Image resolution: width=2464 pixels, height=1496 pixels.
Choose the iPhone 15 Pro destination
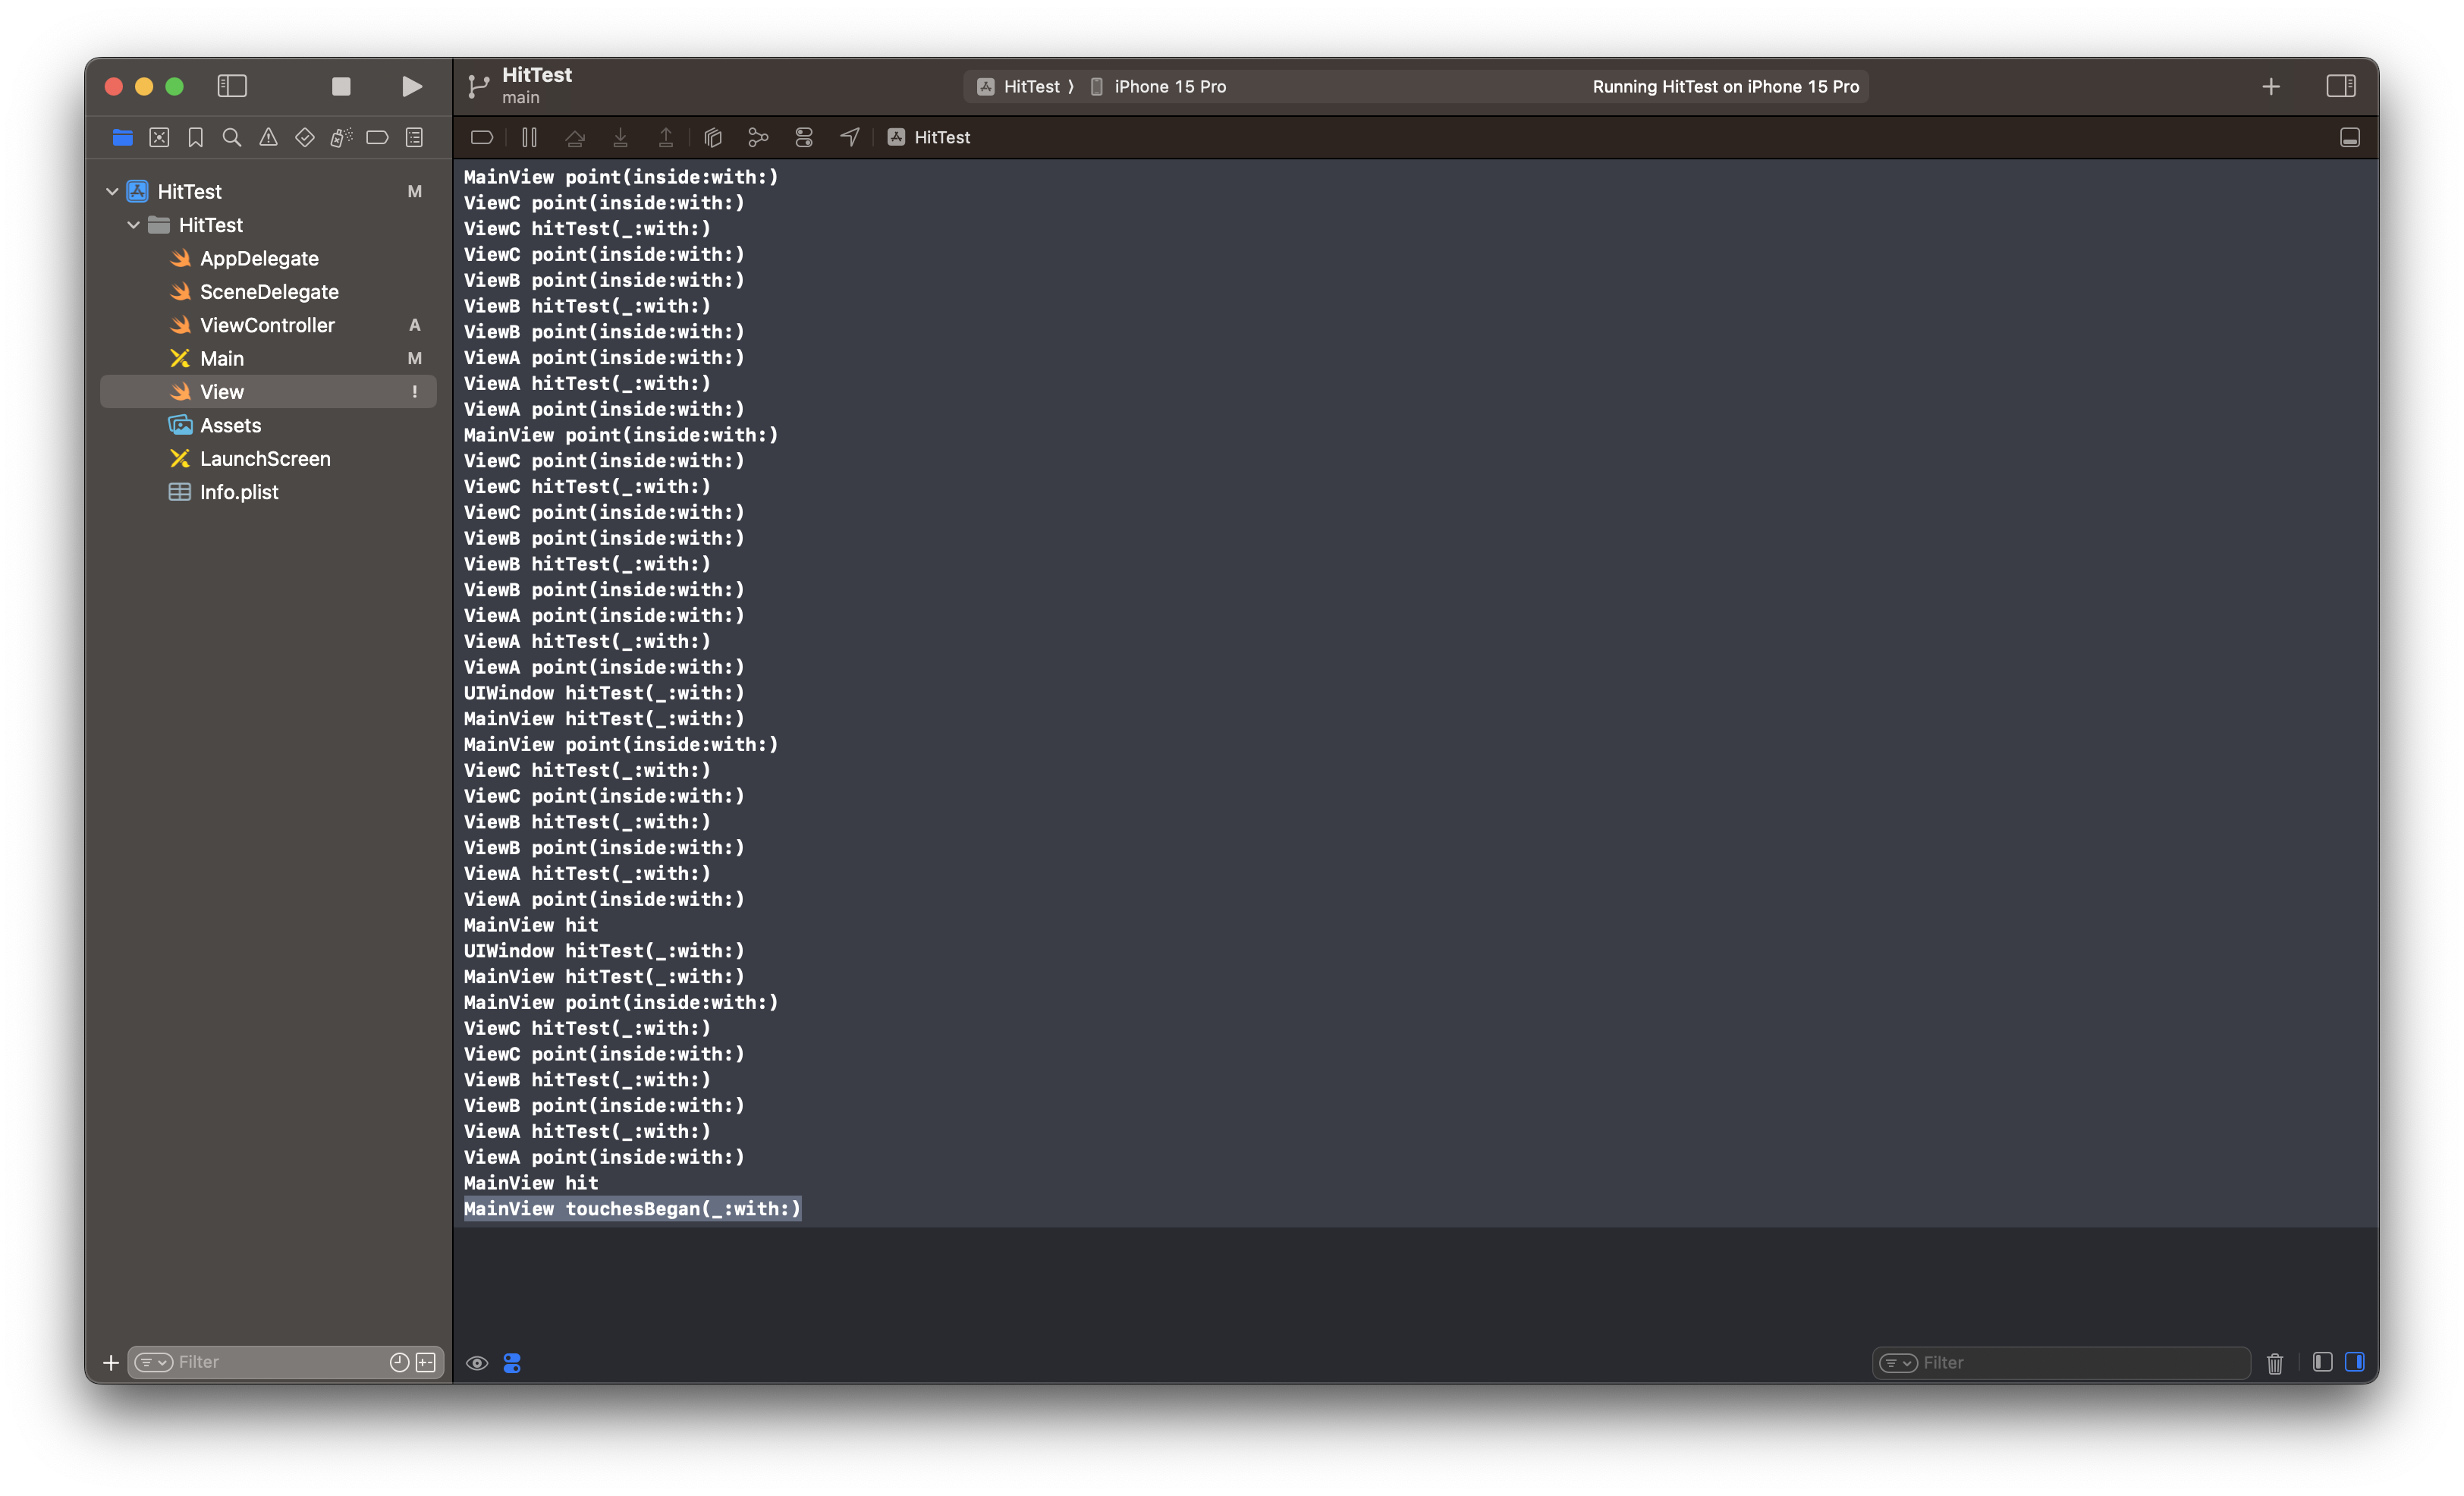1159,86
